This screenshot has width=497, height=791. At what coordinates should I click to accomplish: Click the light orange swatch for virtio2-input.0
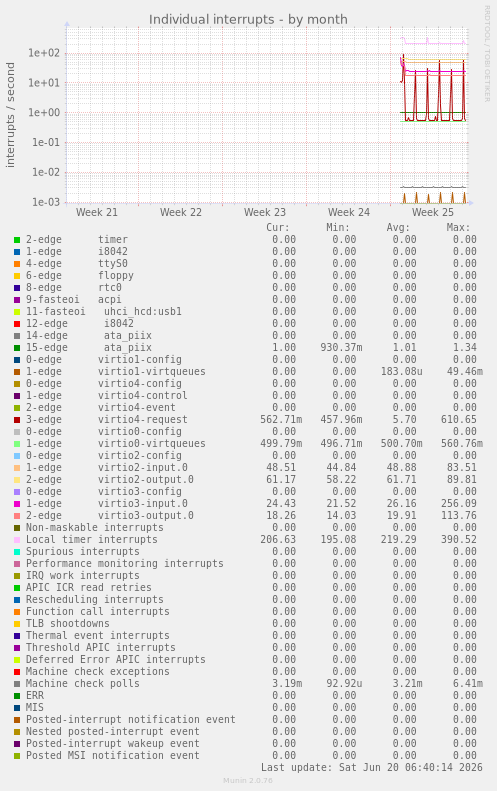17,468
